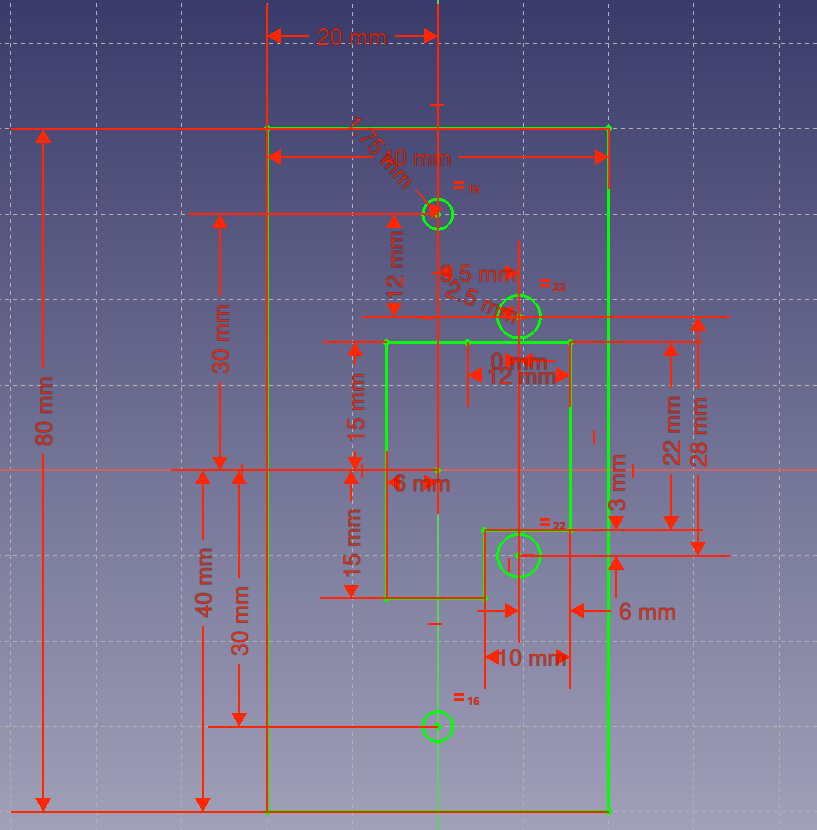Select upper 15 mm vertical dimension
This screenshot has height=830, width=817.
356,407
